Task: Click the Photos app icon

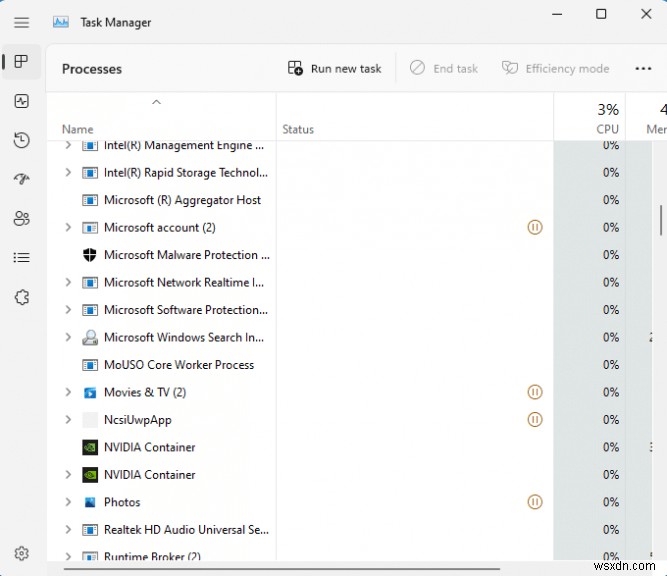Action: [90, 502]
